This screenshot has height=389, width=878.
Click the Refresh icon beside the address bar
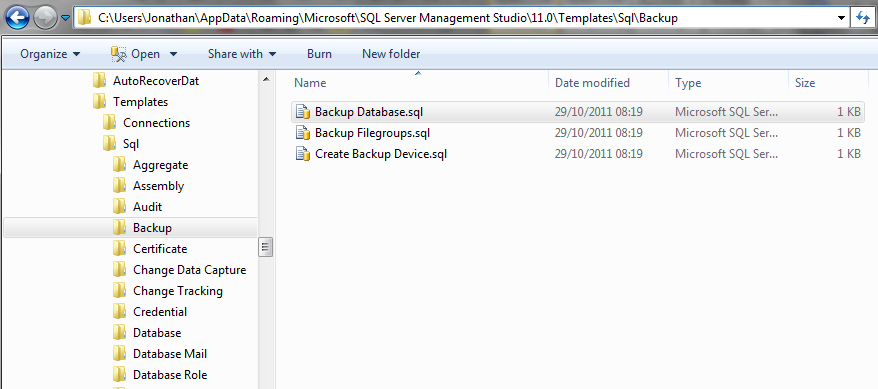coord(863,18)
